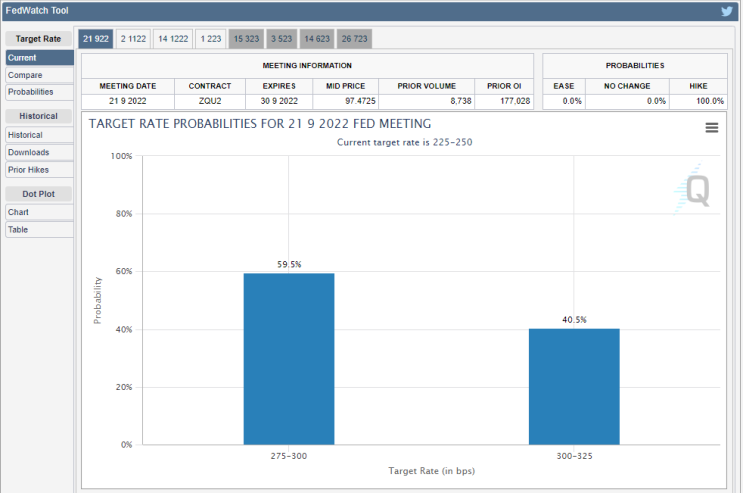Open the Dot Plot Chart
The image size is (743, 493).
[40, 212]
